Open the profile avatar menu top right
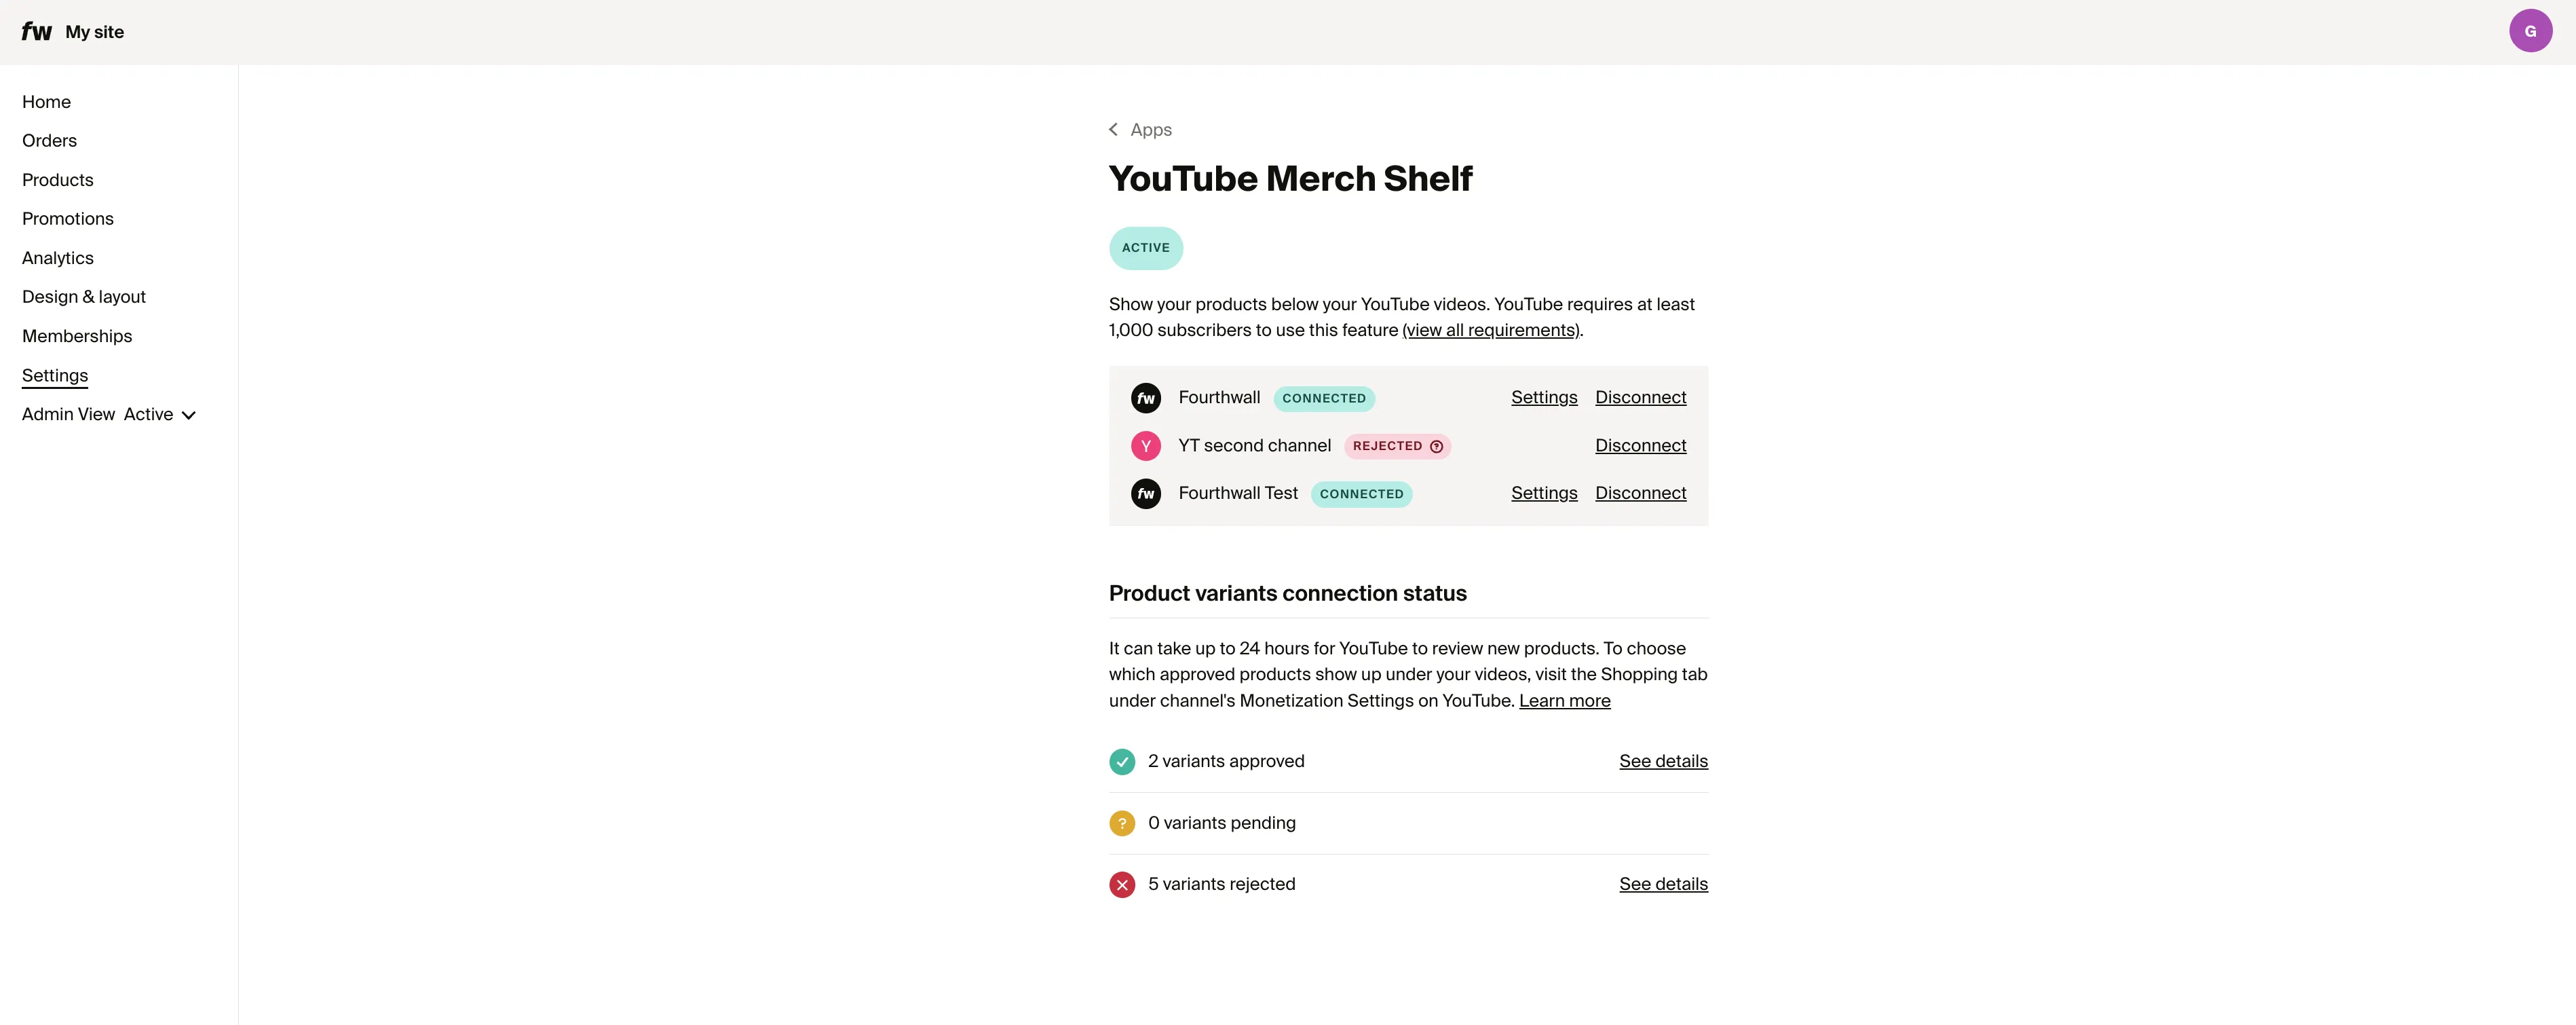Screen dimensions: 2576x1025 (2530, 30)
